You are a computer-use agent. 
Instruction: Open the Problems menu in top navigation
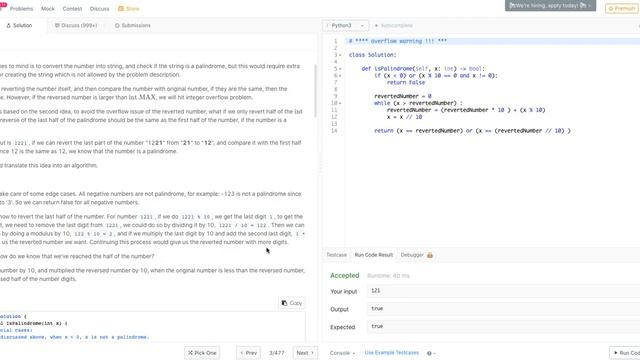pyautogui.click(x=21, y=9)
